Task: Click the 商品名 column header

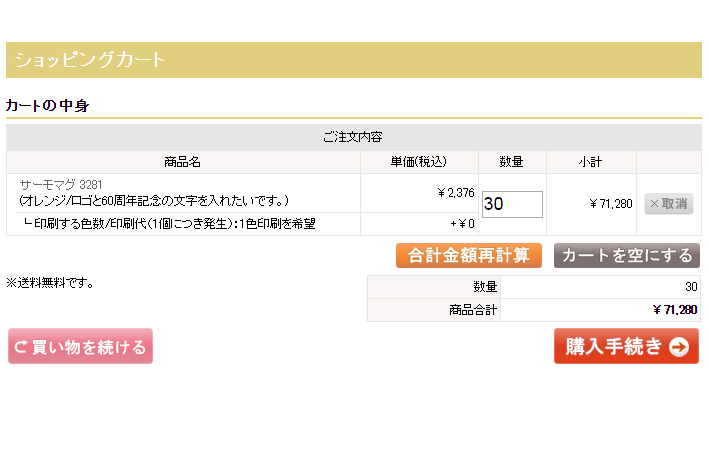Action: [183, 162]
